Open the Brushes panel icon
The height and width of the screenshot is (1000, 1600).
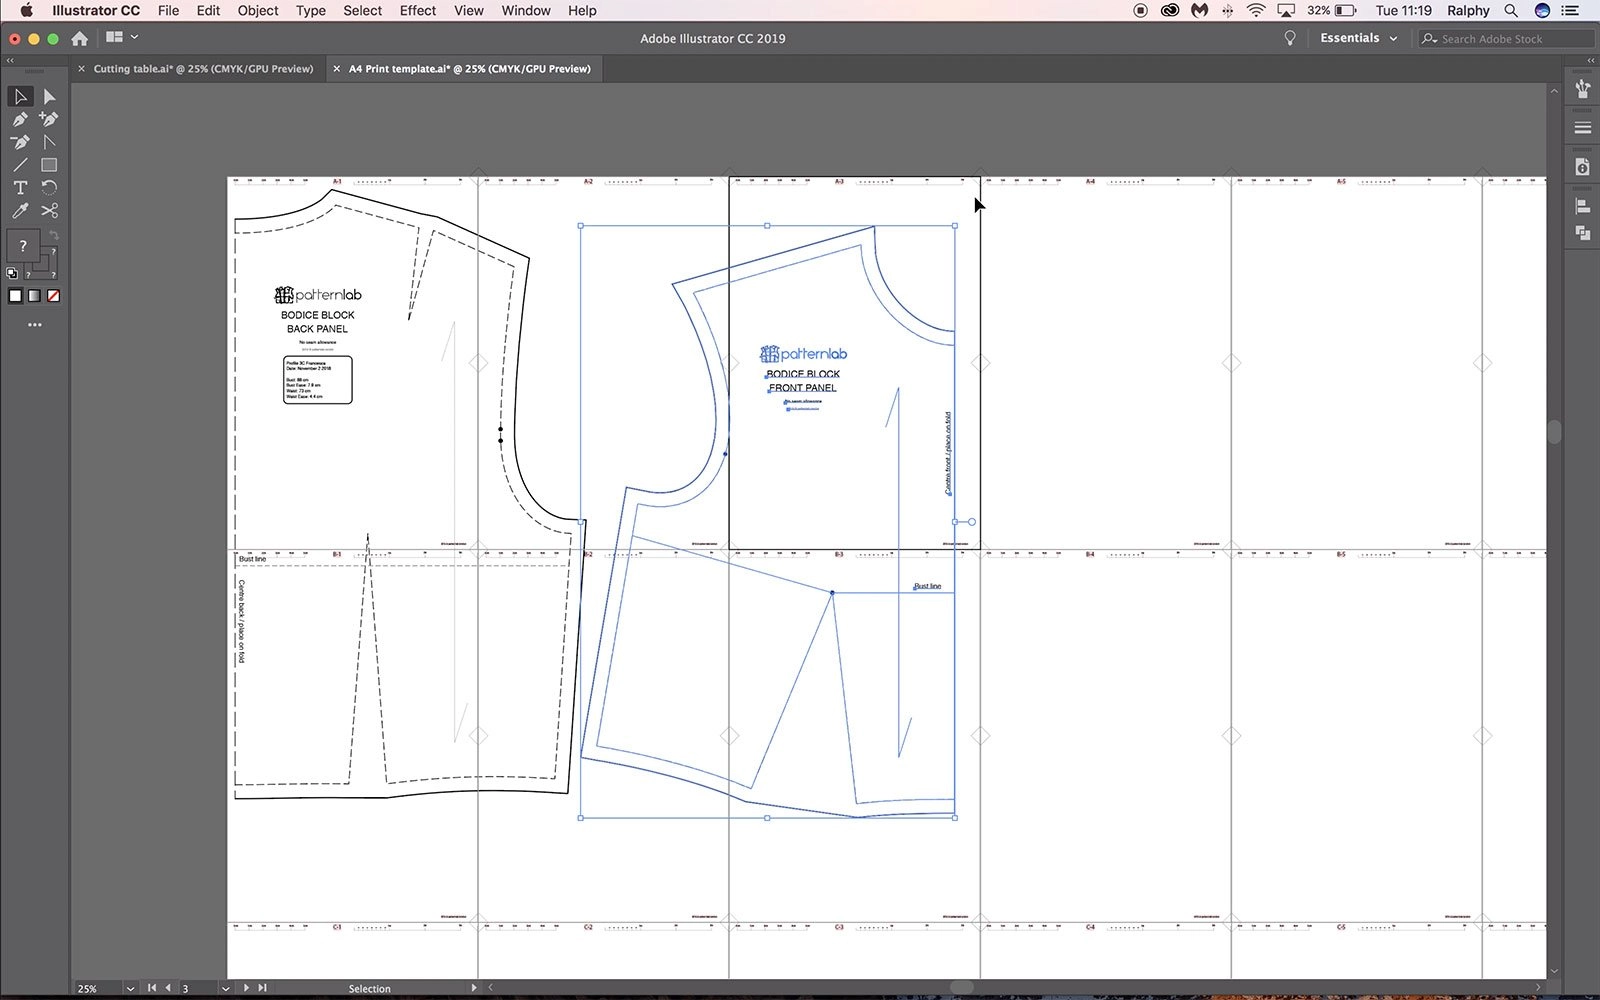[1582, 89]
